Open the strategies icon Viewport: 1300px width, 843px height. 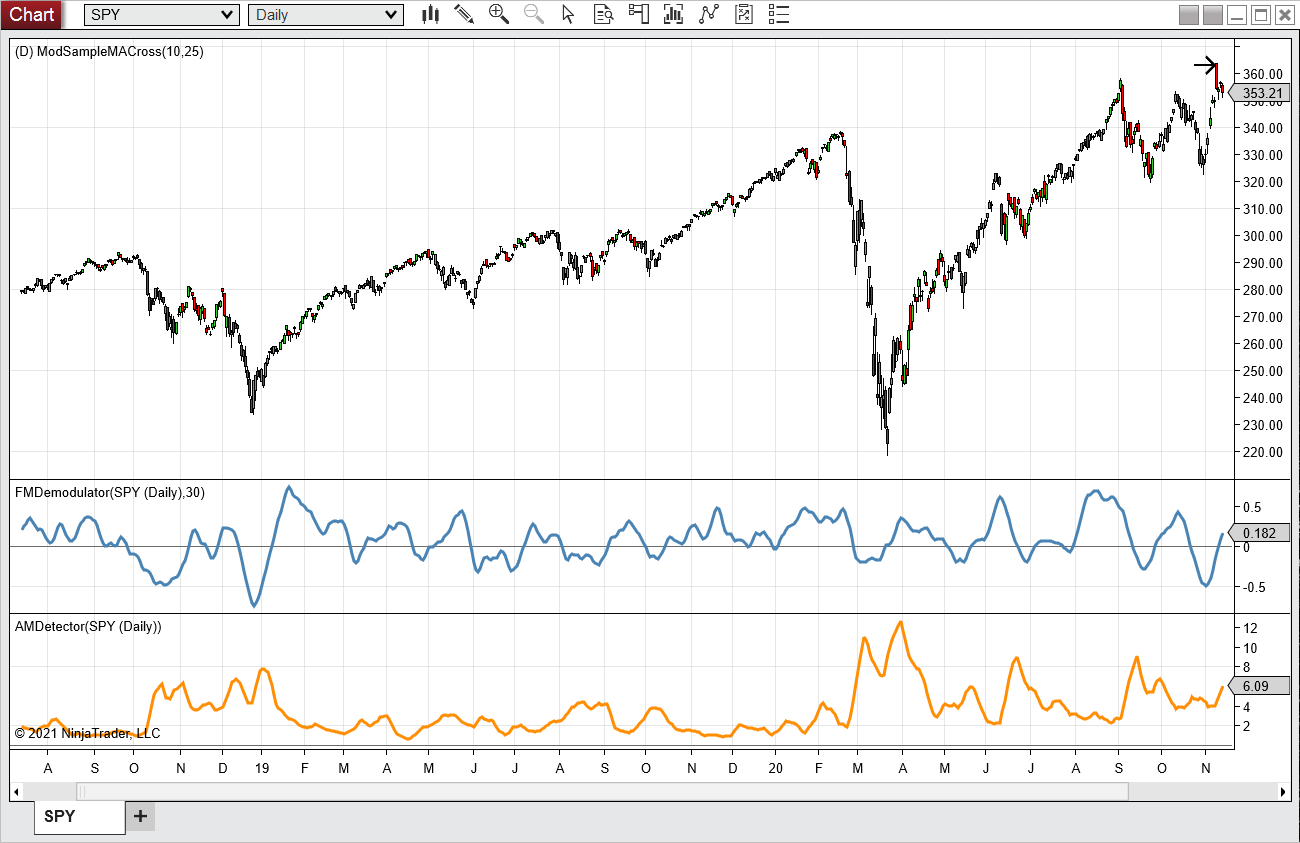click(743, 14)
